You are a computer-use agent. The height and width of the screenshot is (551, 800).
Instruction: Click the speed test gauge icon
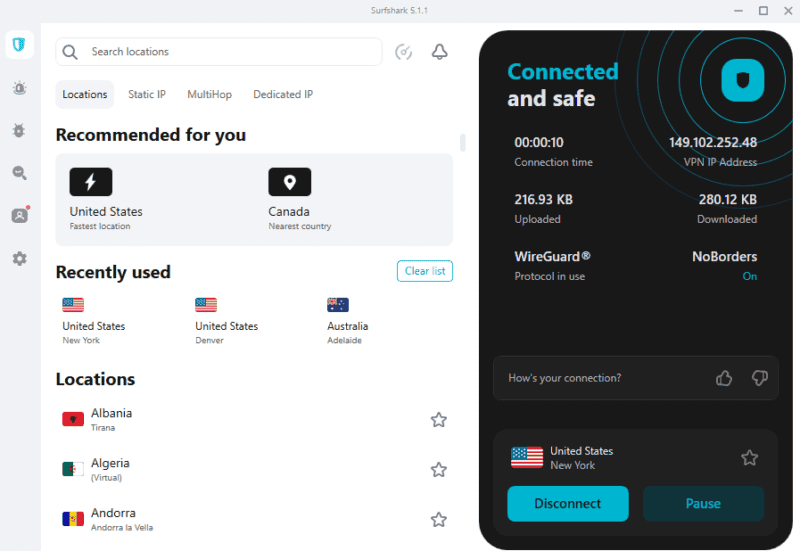pos(404,52)
